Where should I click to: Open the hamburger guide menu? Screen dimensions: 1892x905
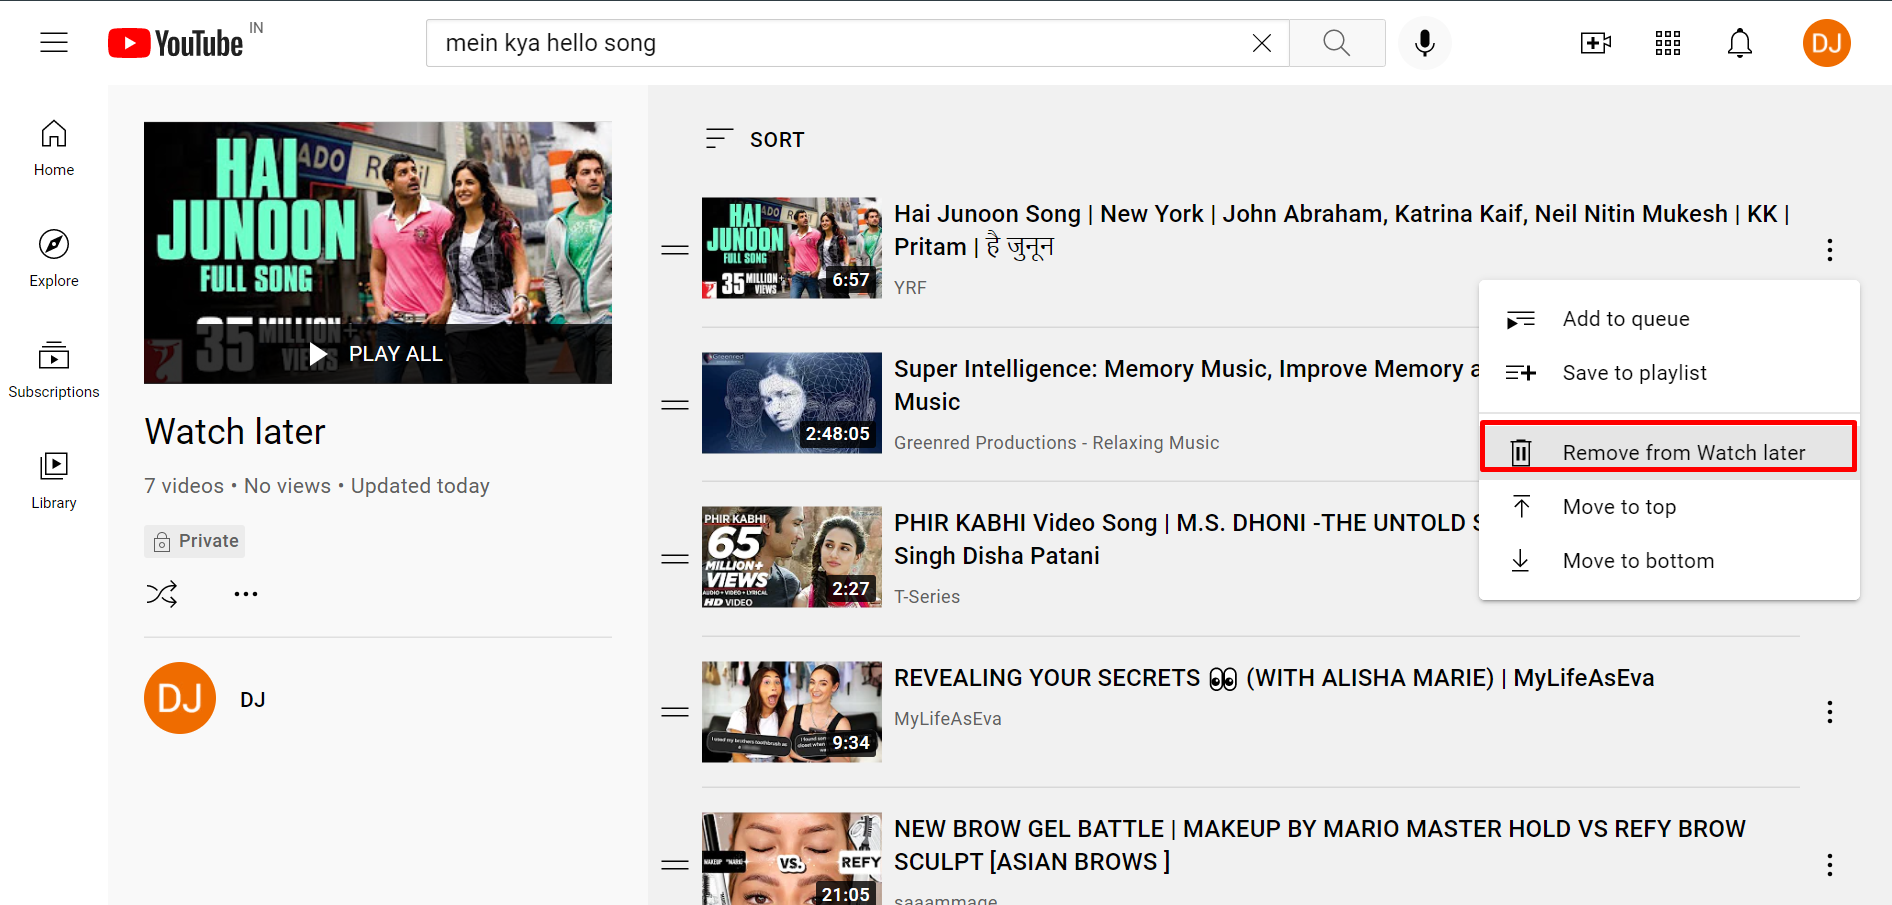pyautogui.click(x=54, y=42)
